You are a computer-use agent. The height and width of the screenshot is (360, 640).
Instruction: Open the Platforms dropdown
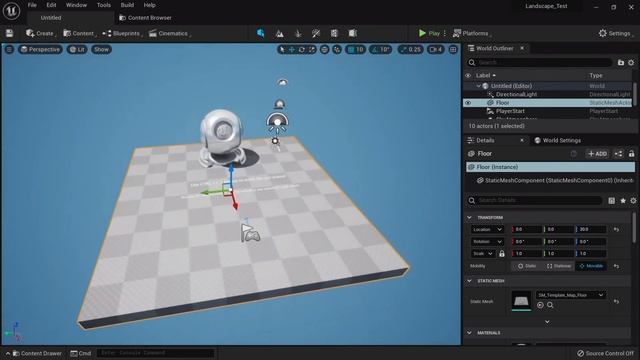pyautogui.click(x=472, y=33)
